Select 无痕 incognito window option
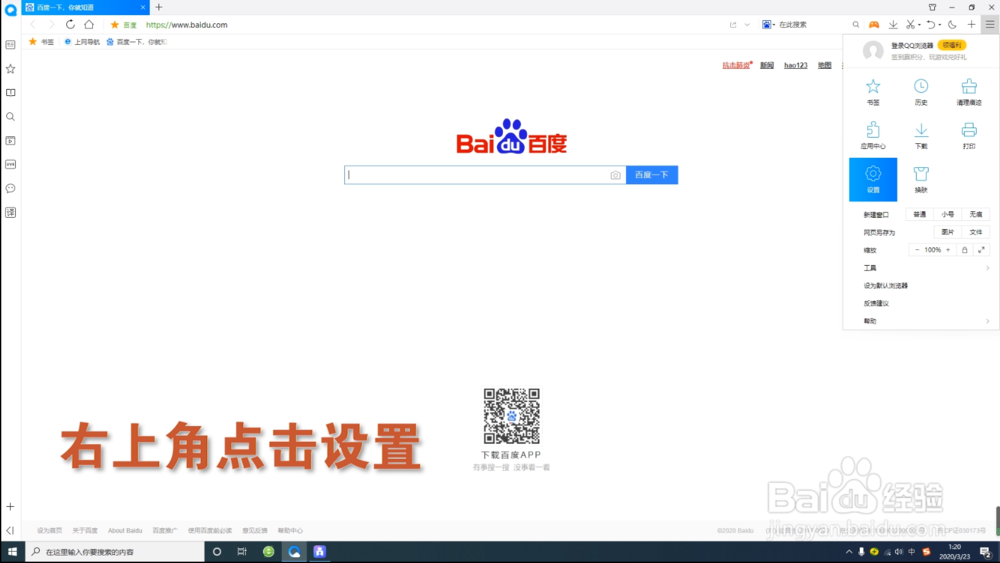This screenshot has width=1000, height=563. coord(975,214)
